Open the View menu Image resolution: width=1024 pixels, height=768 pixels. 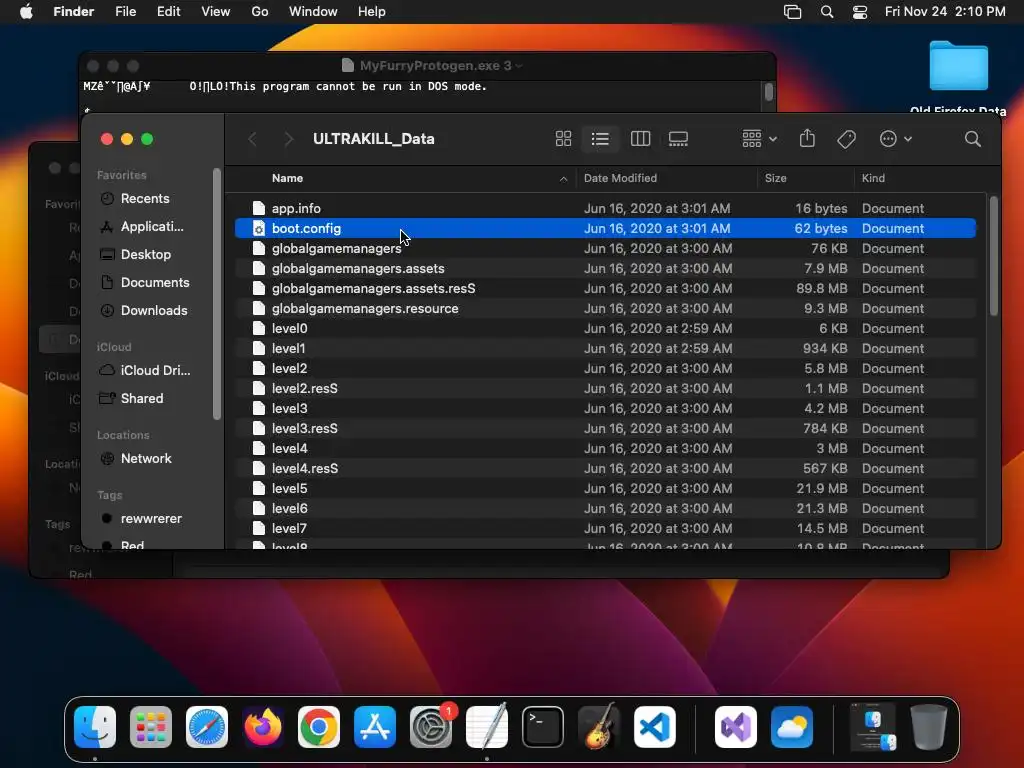click(216, 12)
